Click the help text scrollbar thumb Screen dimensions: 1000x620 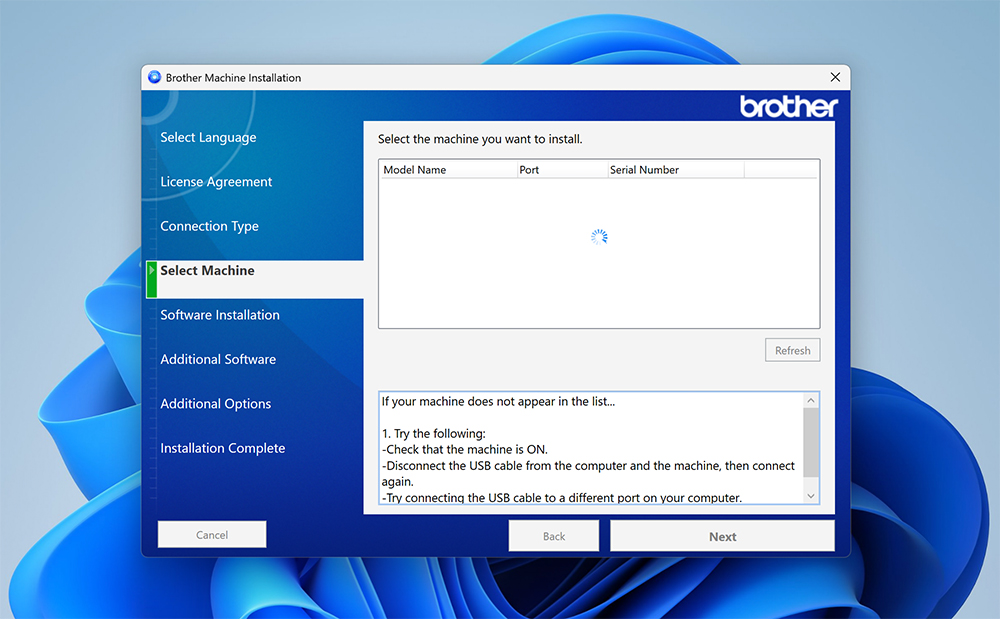point(811,443)
